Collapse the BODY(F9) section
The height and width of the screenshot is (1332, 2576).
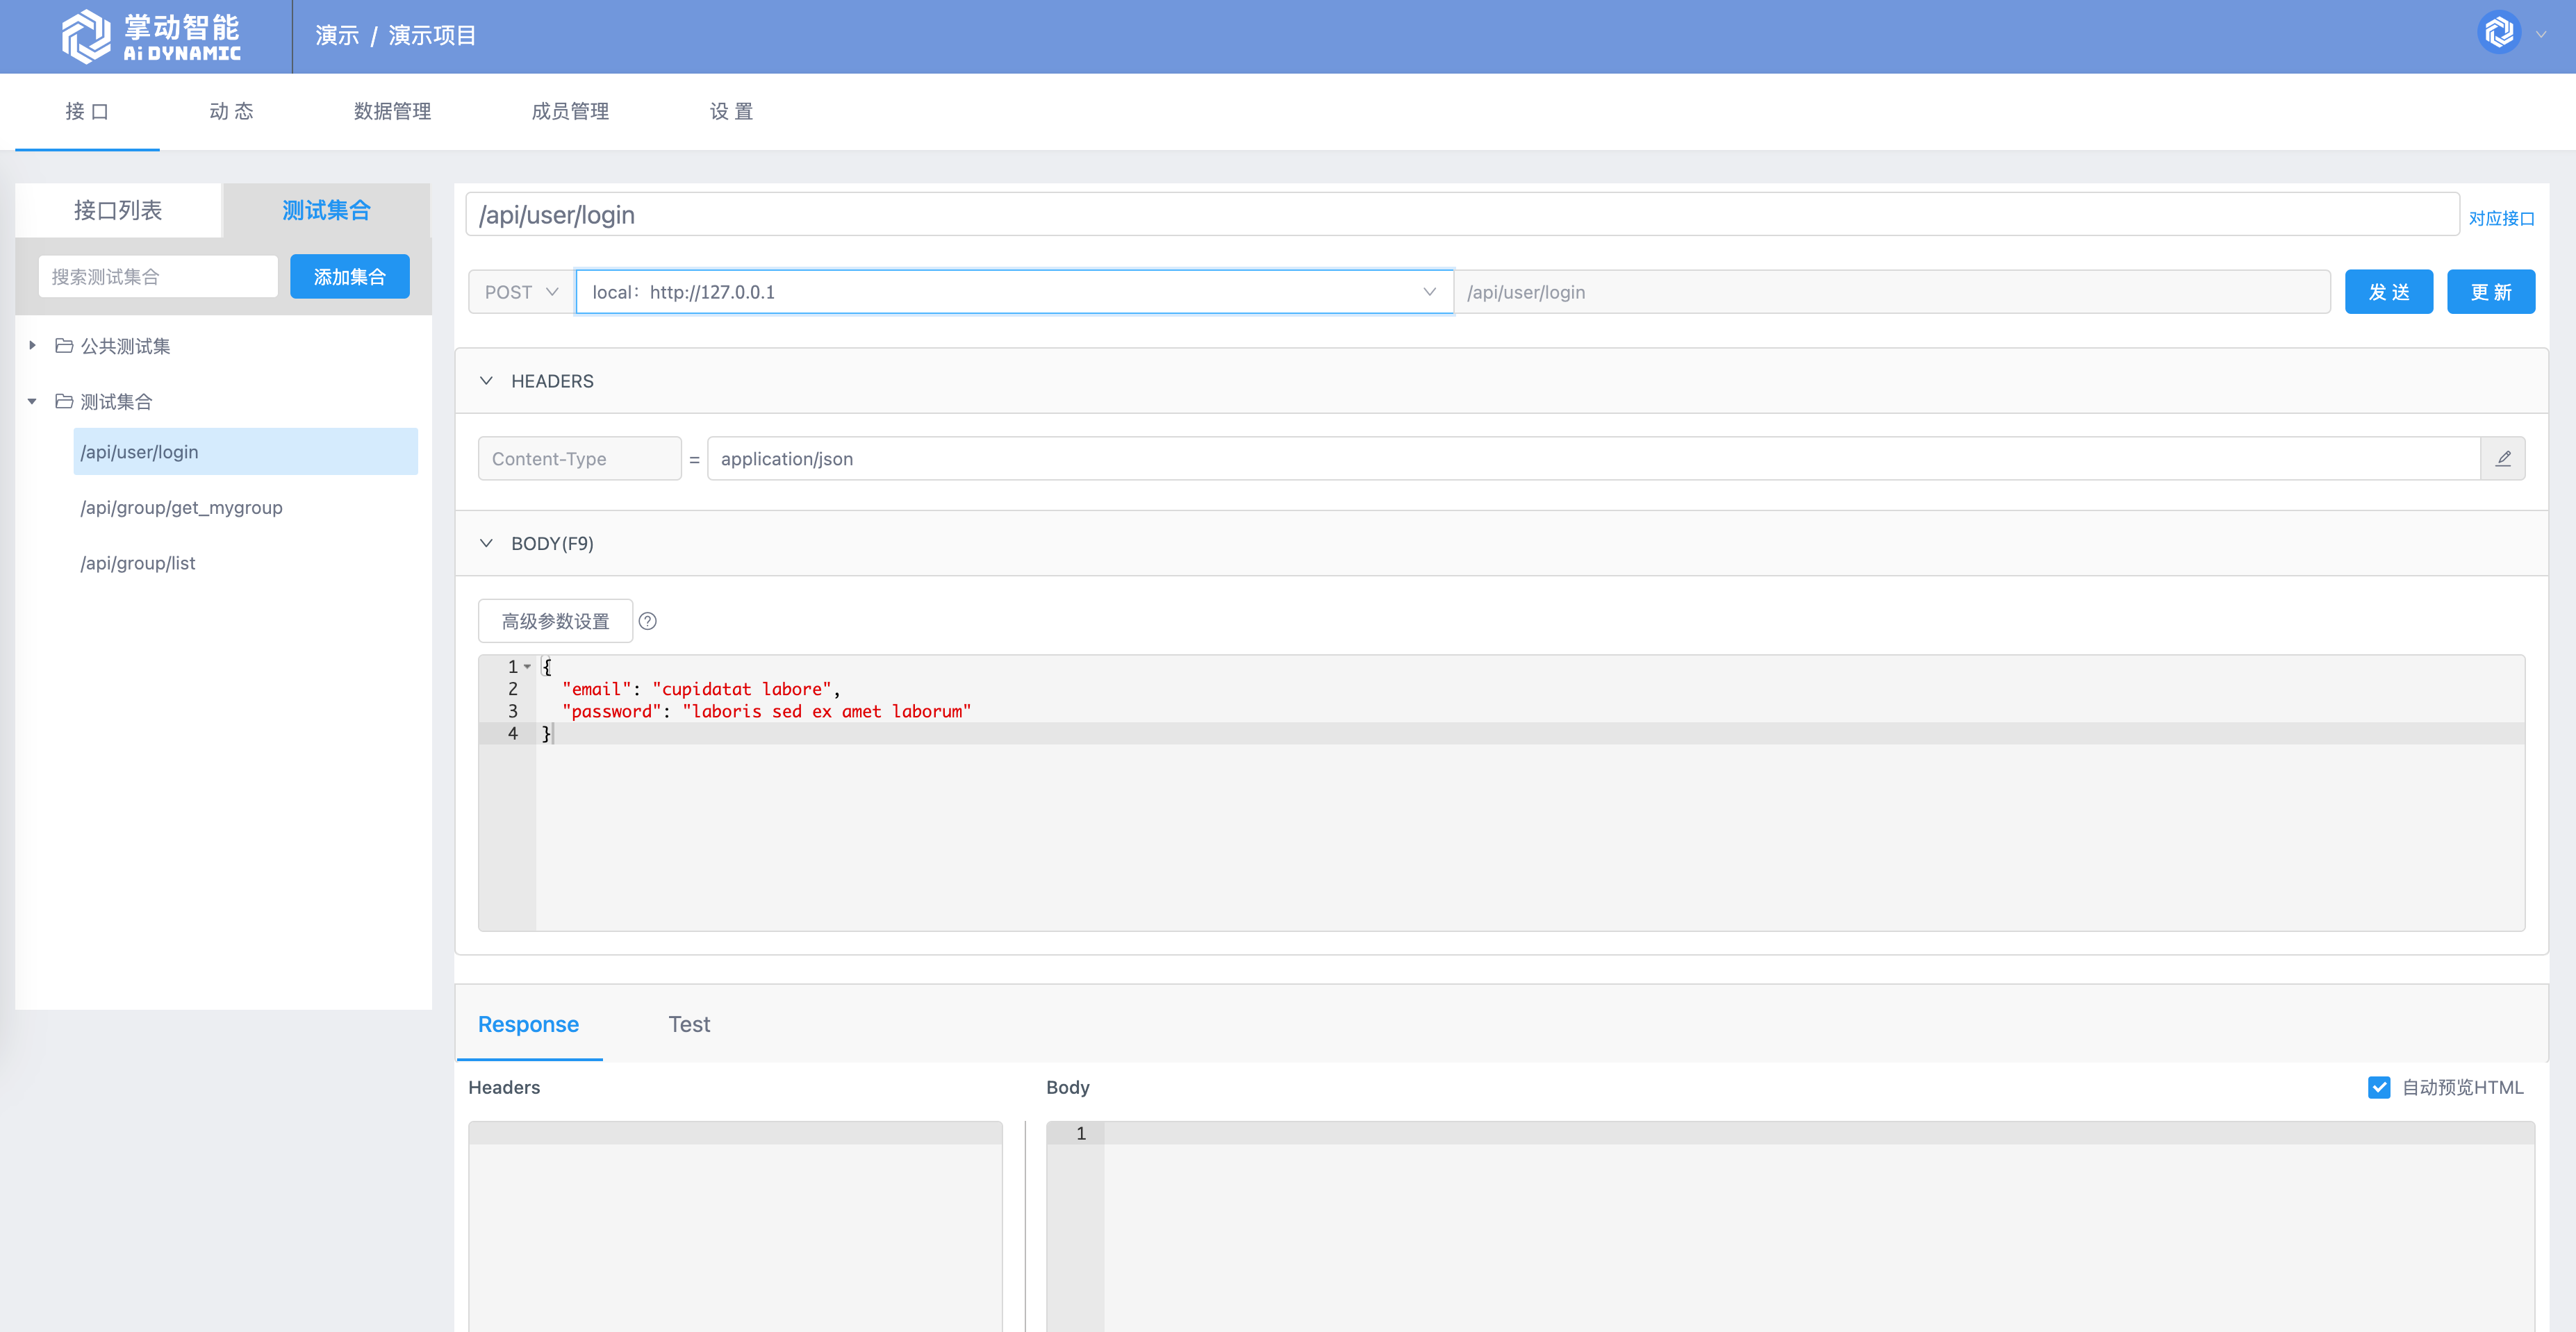(x=487, y=543)
